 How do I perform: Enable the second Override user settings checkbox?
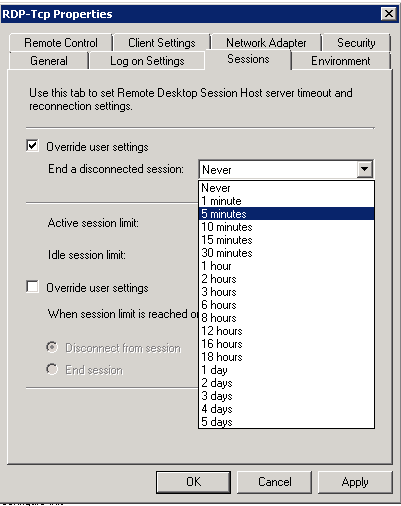[32, 287]
